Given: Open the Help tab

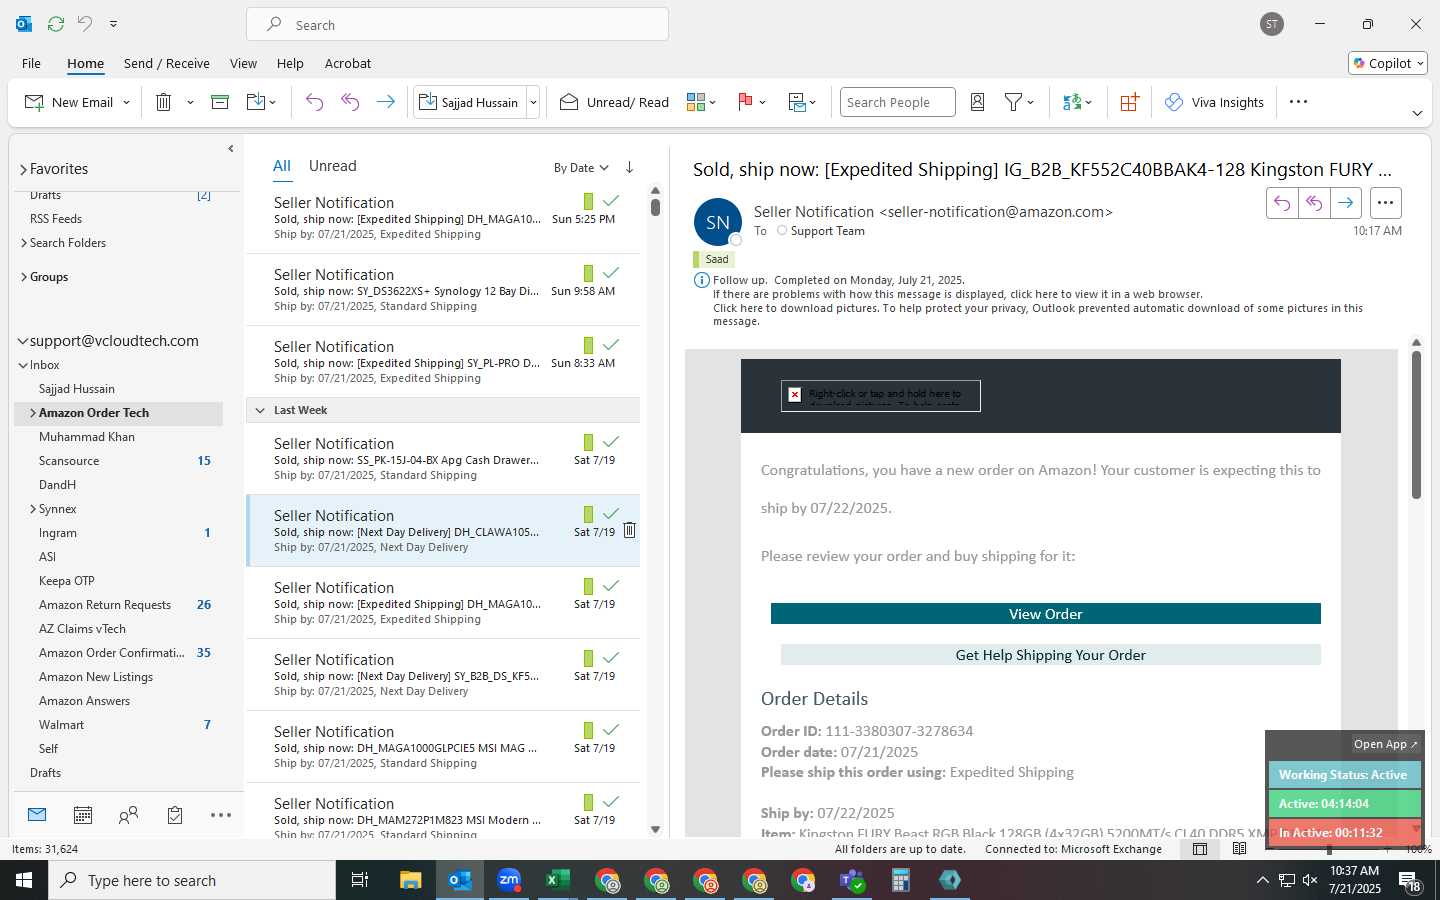Looking at the screenshot, I should [290, 63].
